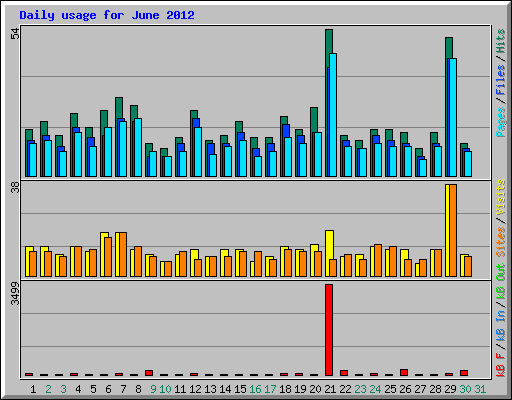Viewport: 512px width, 400px height.
Task: Click day 31 on the x-axis
Action: 480,389
